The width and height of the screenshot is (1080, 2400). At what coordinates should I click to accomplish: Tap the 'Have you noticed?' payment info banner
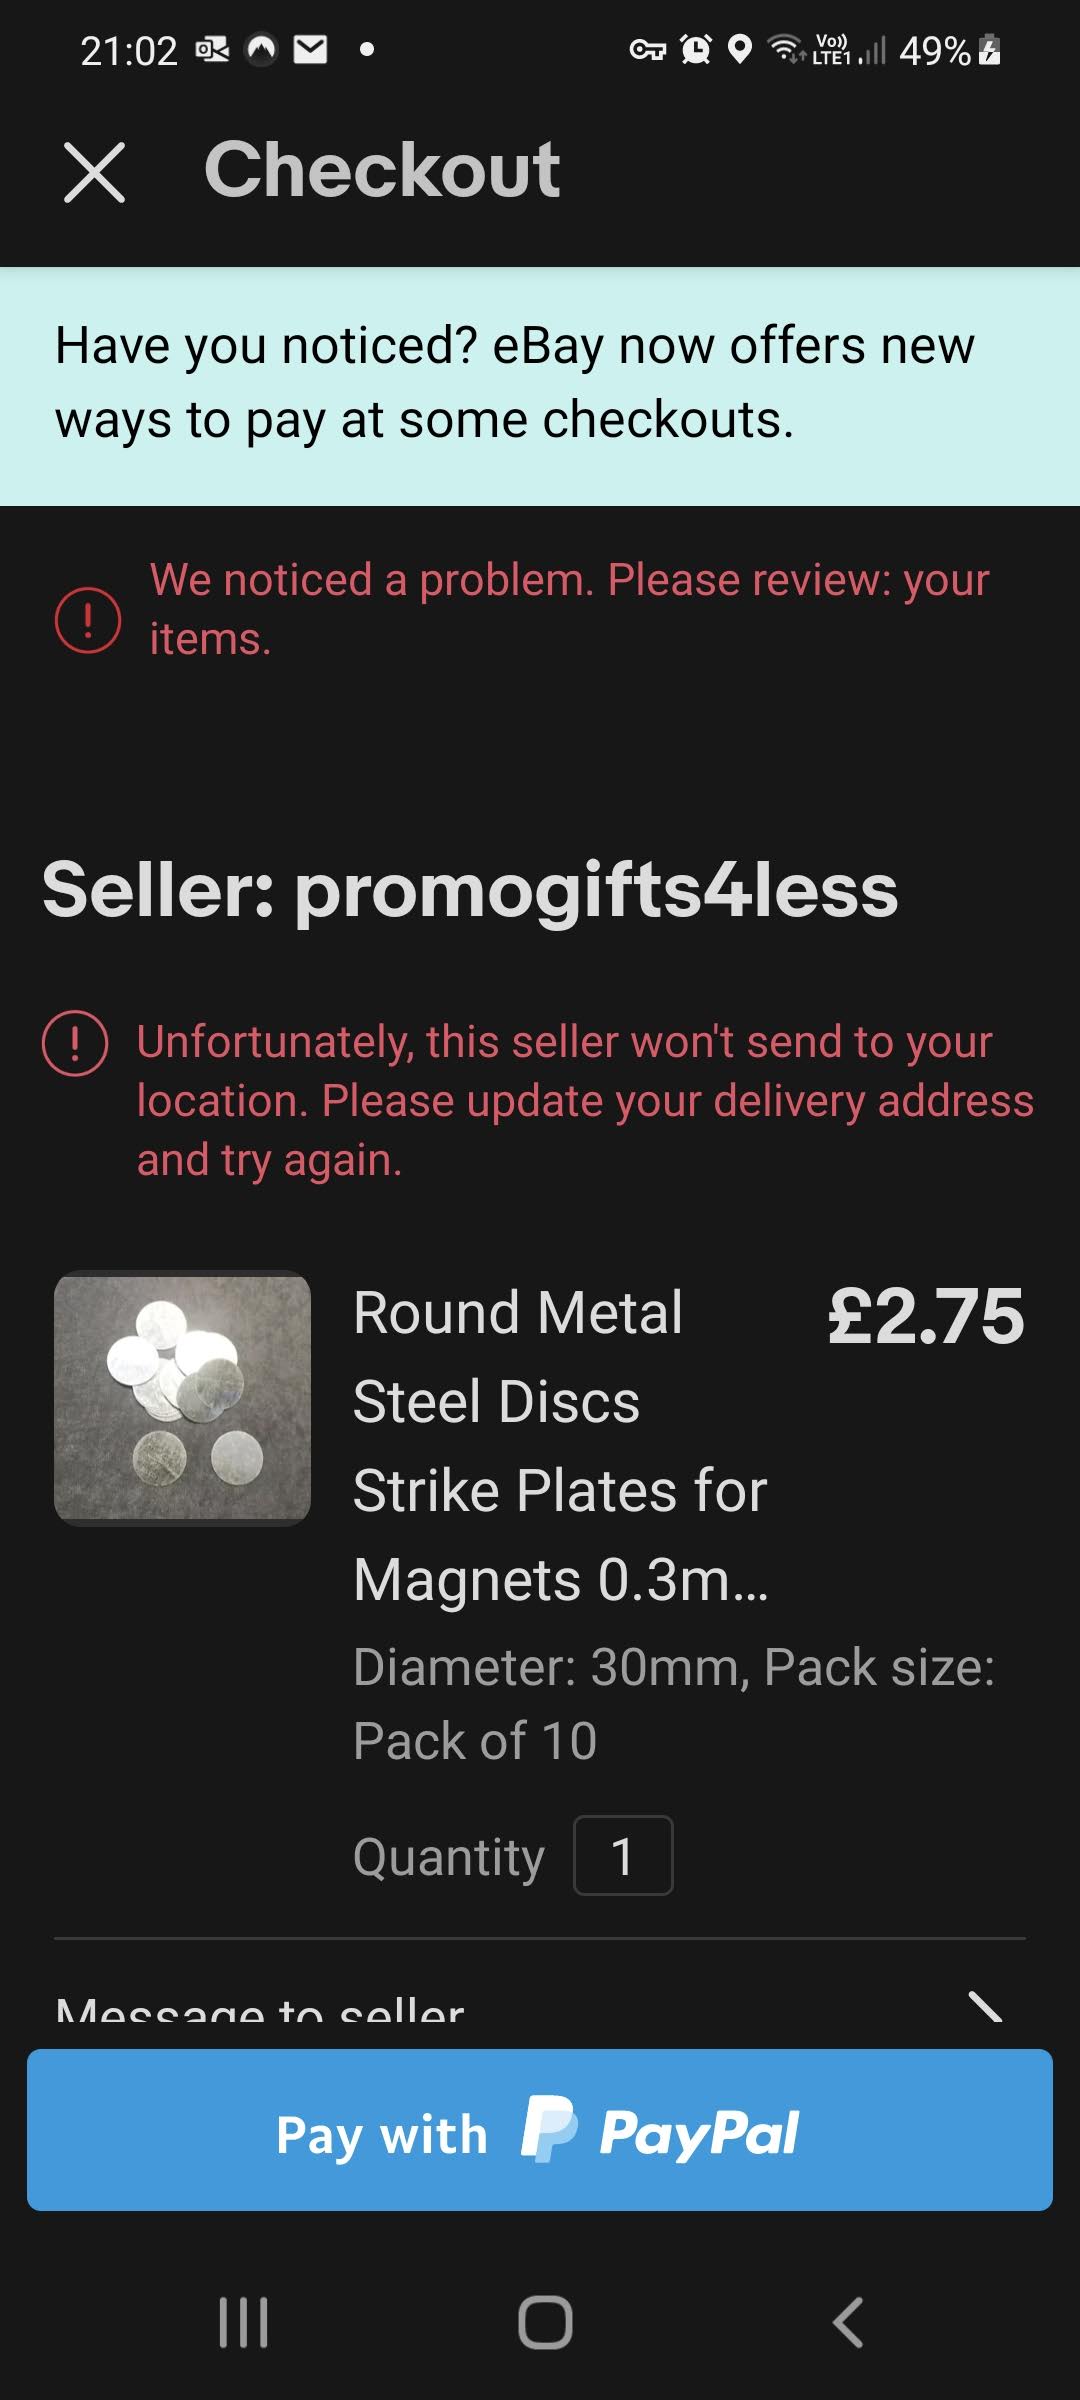(x=540, y=384)
